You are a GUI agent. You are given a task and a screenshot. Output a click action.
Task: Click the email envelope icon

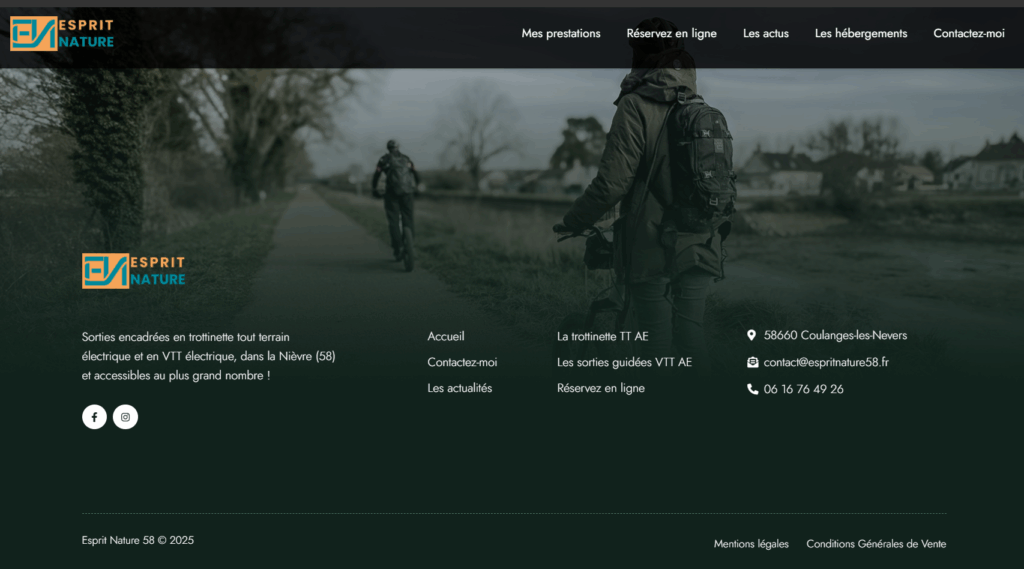pos(752,362)
